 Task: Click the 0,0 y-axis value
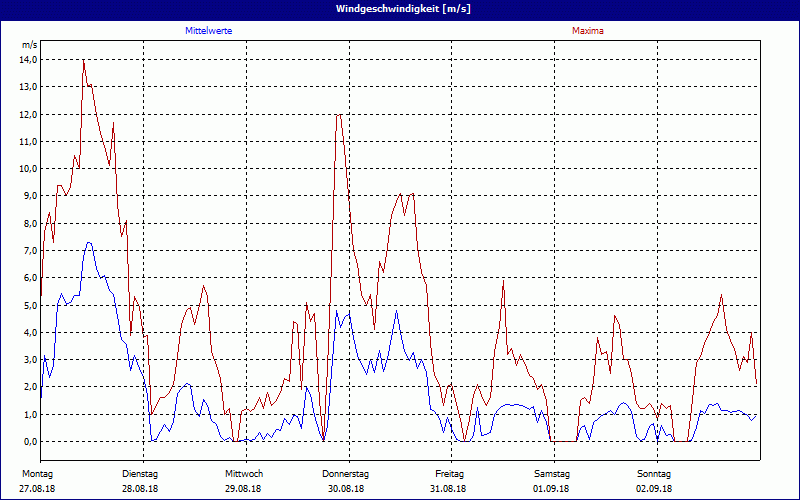coord(28,441)
